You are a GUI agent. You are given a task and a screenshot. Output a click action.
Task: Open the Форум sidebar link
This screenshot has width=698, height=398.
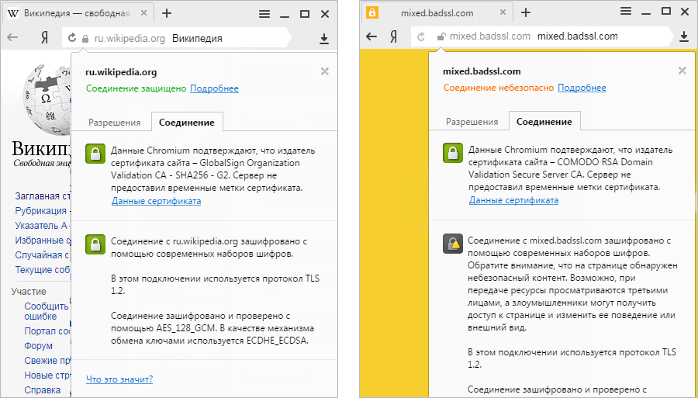pos(38,346)
